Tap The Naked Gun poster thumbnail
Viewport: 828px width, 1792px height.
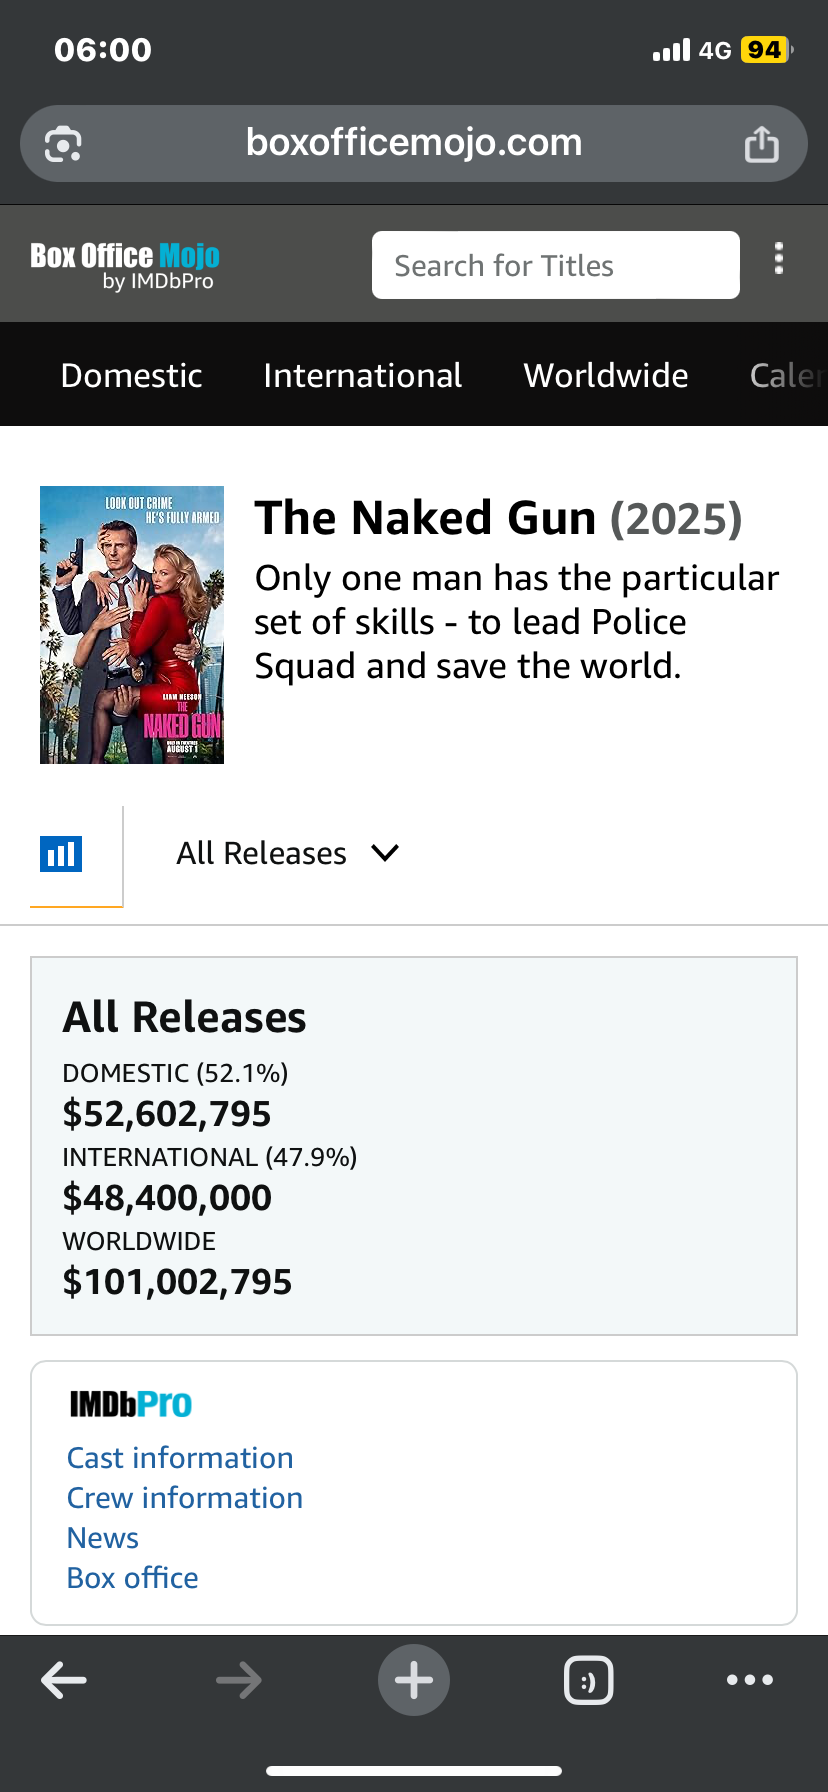(x=132, y=625)
